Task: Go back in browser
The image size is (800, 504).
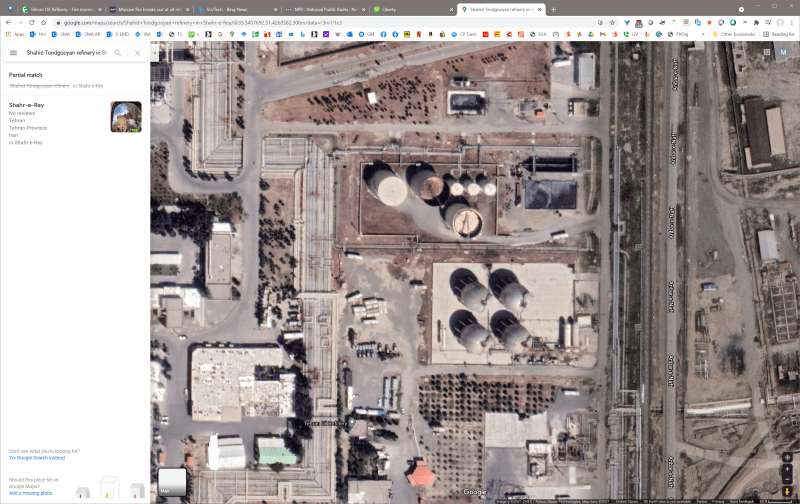Action: (8, 22)
